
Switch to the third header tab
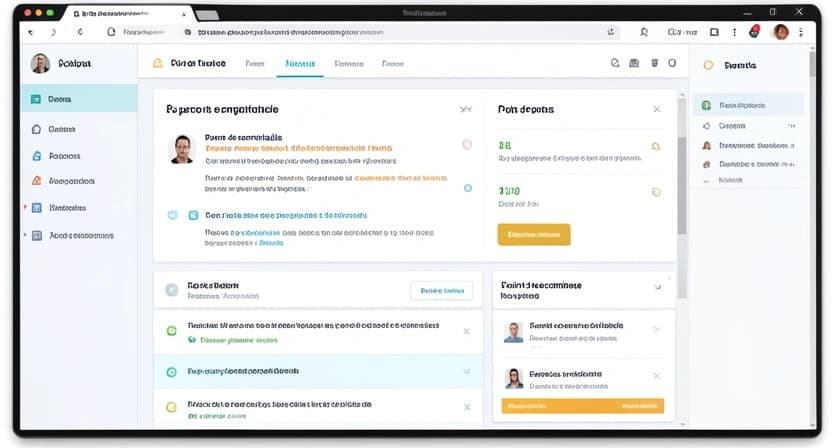coord(349,64)
